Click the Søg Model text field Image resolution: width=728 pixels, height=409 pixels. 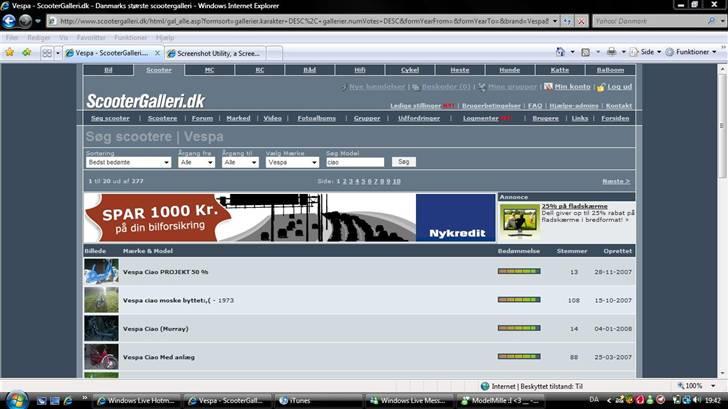click(354, 162)
